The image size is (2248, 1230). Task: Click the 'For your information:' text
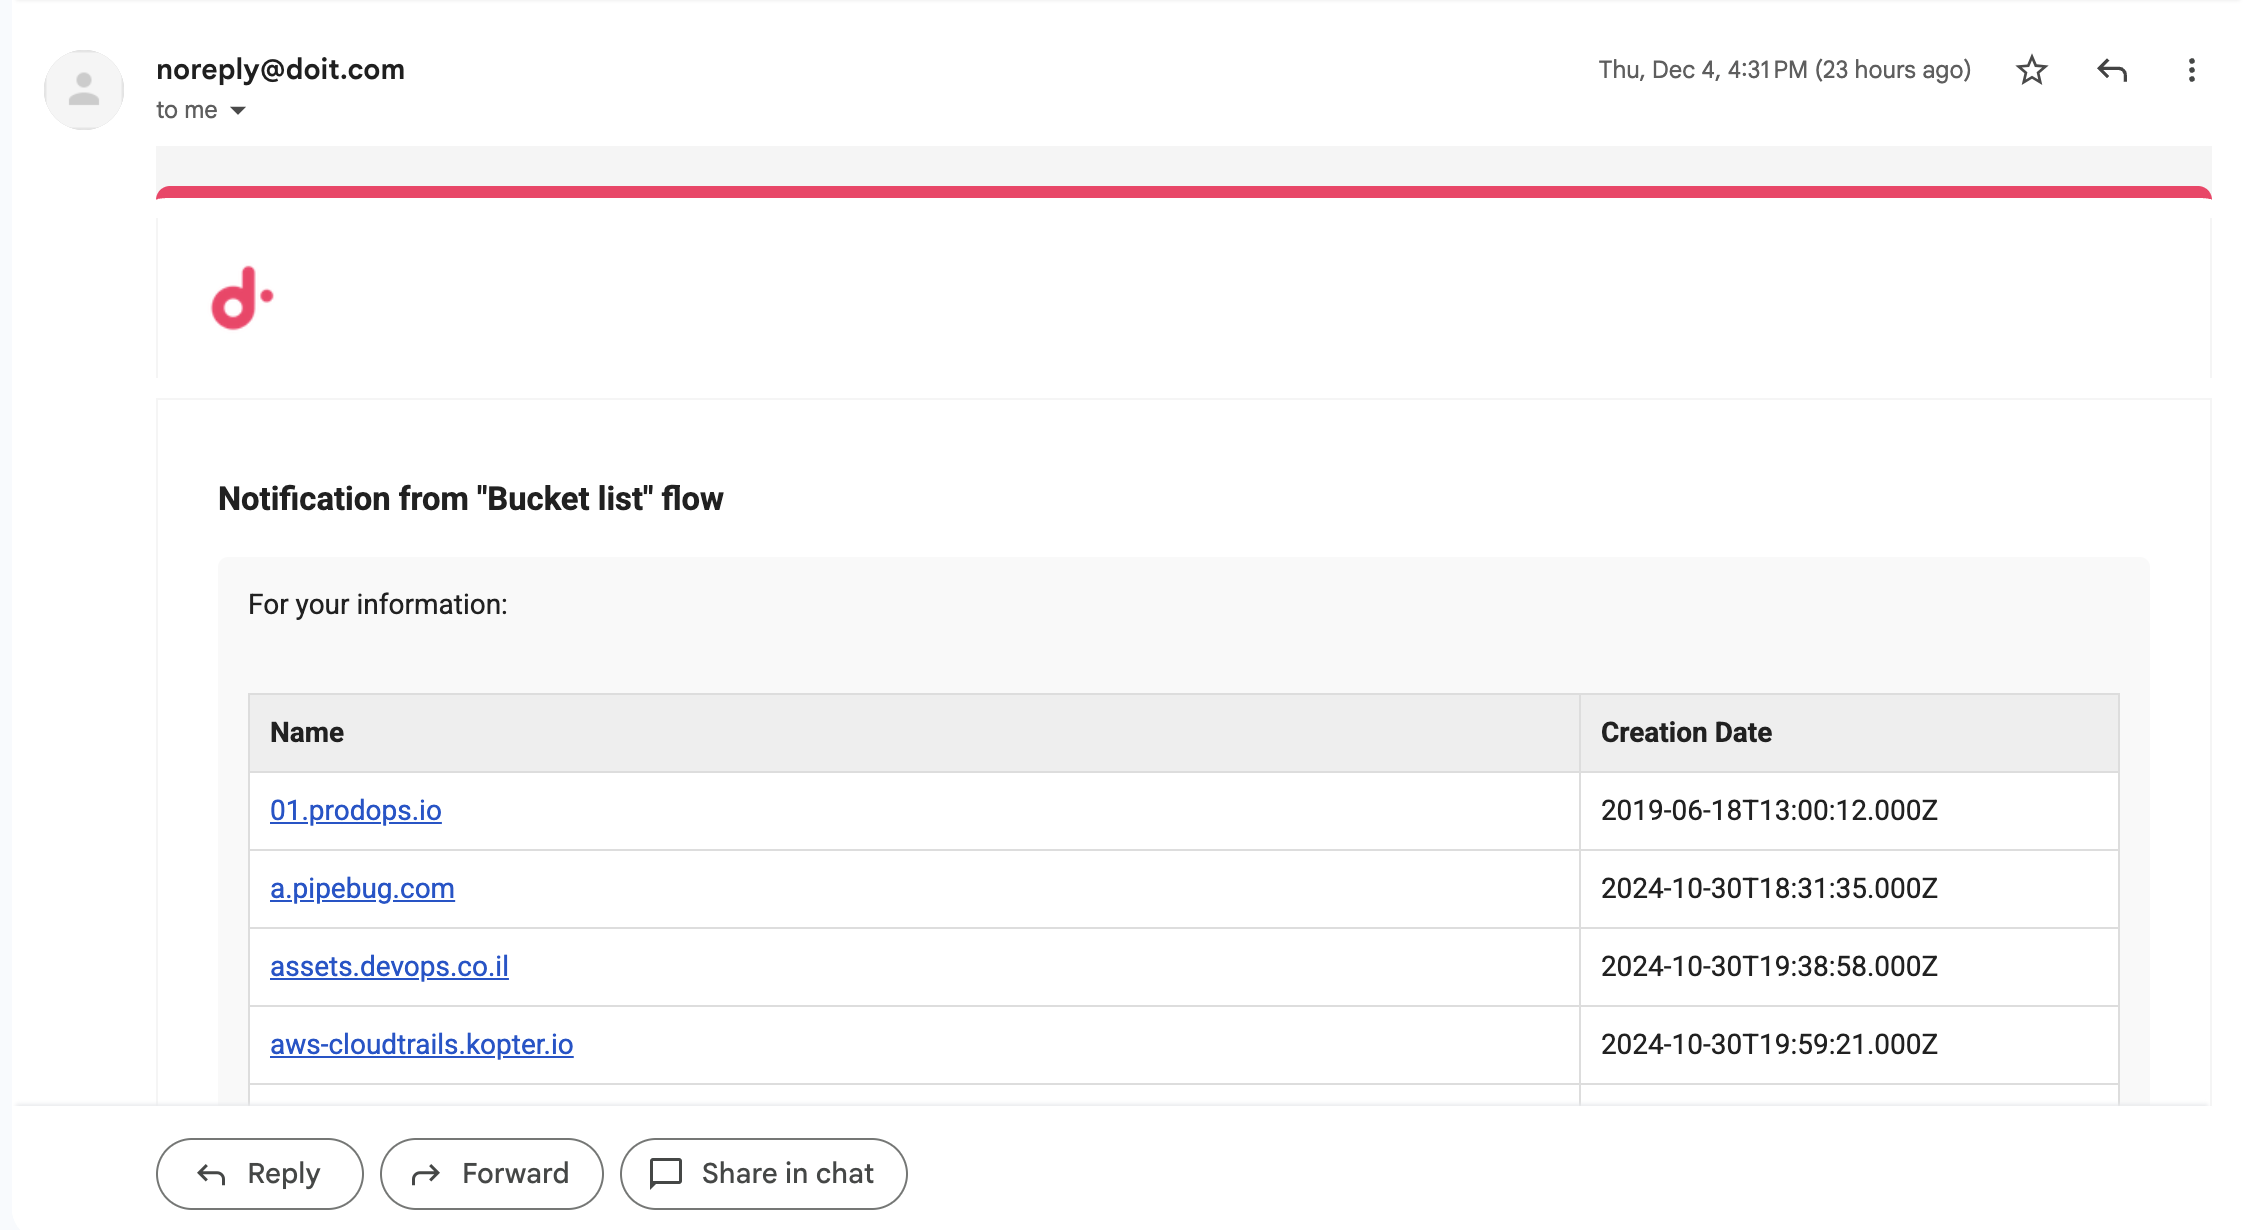377,604
